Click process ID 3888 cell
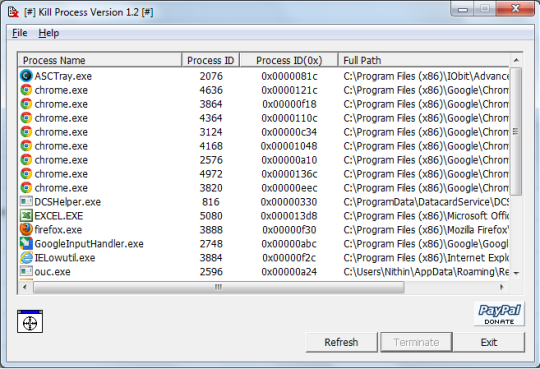The height and width of the screenshot is (369, 540). [211, 230]
